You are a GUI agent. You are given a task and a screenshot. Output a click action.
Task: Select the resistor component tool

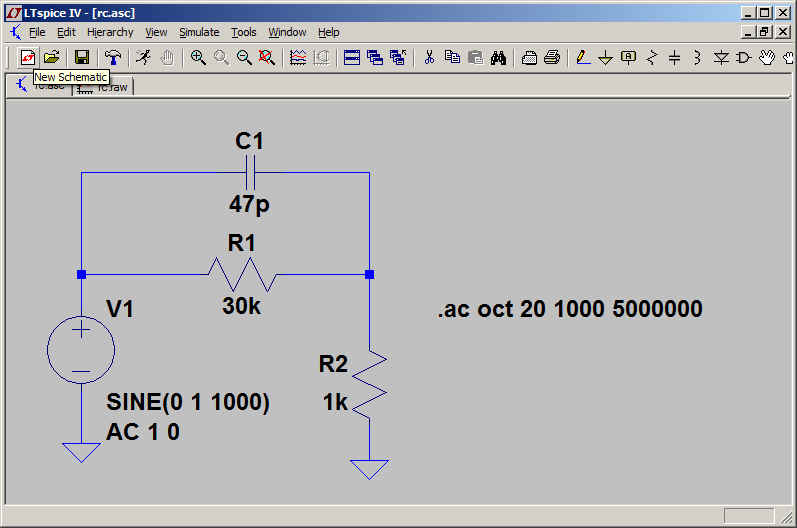(652, 57)
